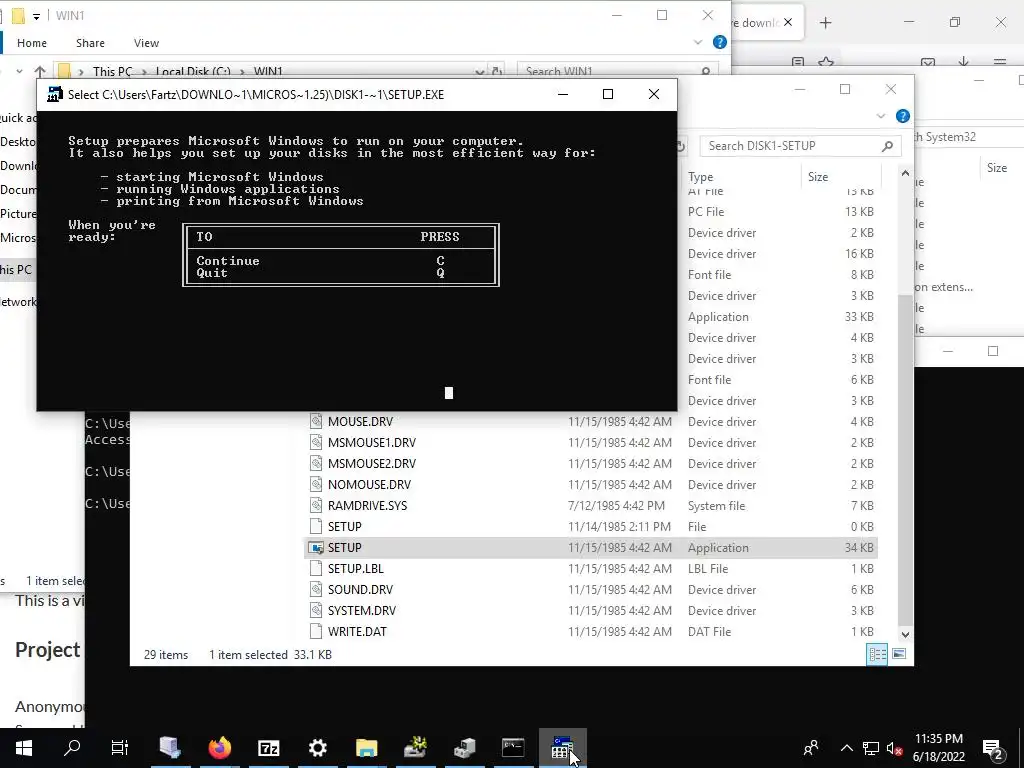Select the WRITE.DAT file
Viewport: 1024px width, 768px height.
[x=357, y=632]
